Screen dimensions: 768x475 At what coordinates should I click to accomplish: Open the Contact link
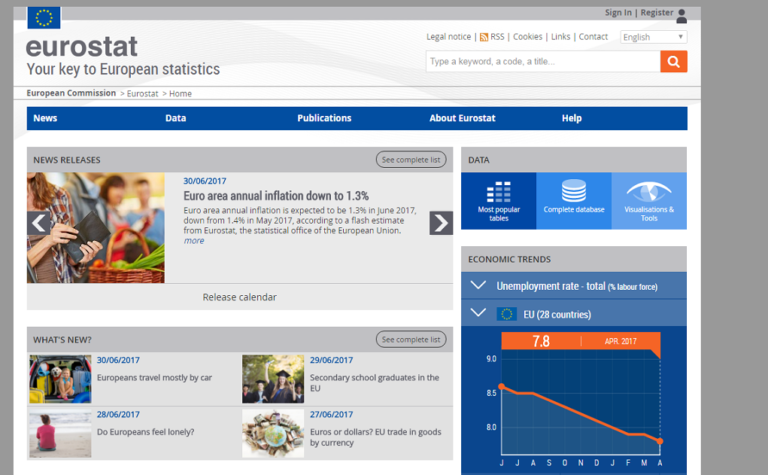pos(593,37)
